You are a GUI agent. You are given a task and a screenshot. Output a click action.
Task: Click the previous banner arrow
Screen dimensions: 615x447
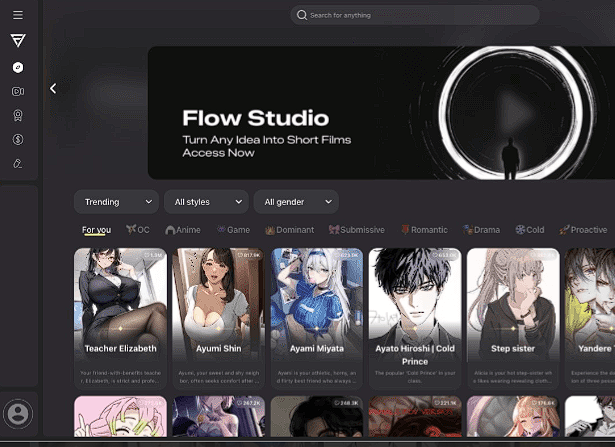53,88
